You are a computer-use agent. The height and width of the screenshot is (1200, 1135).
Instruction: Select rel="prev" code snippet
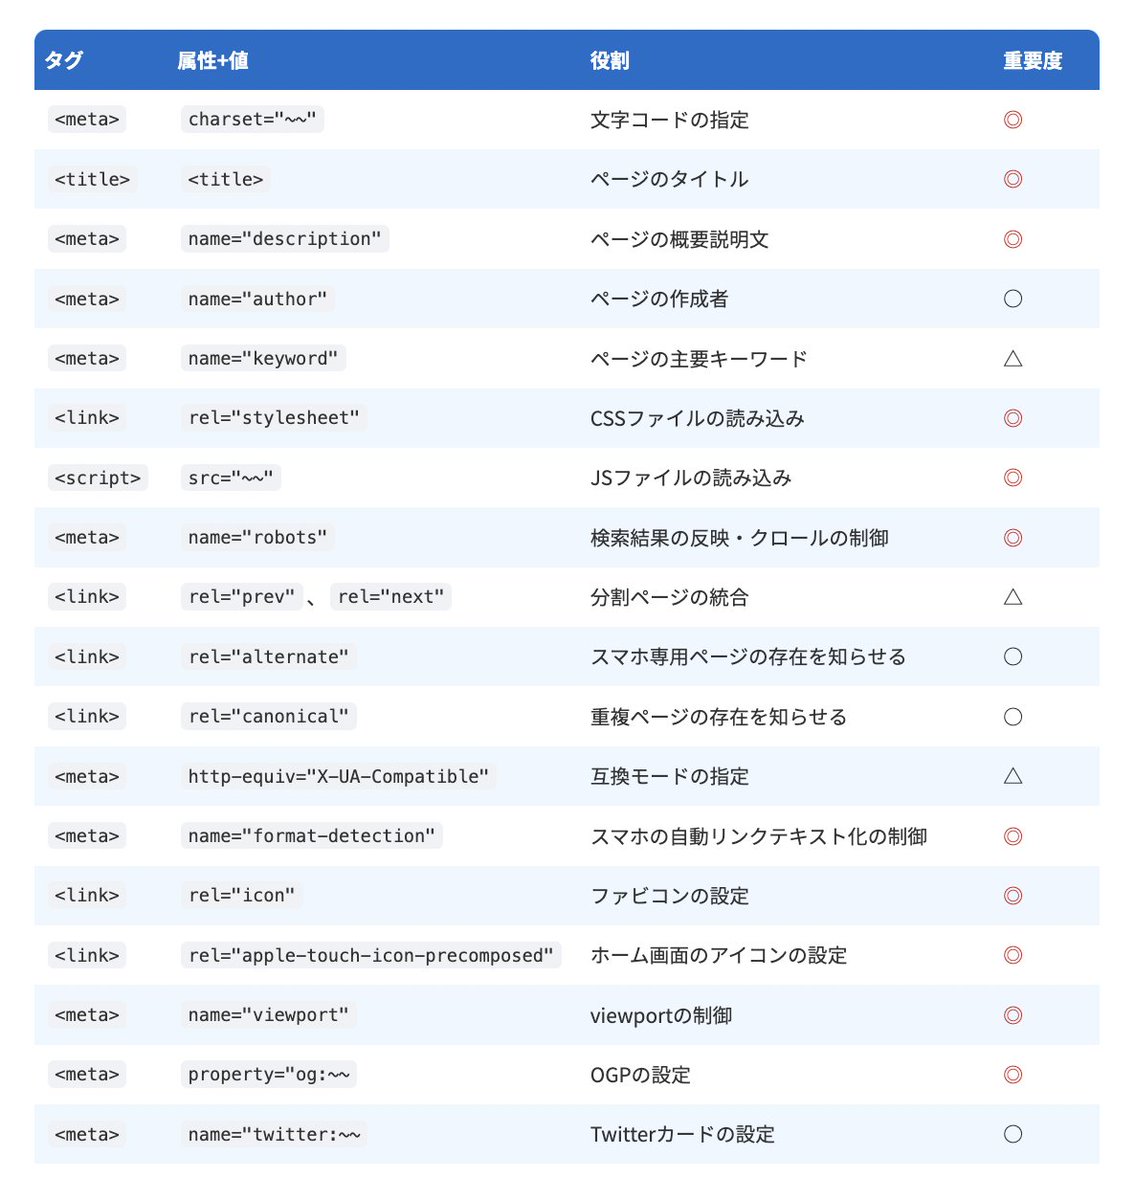(x=242, y=597)
